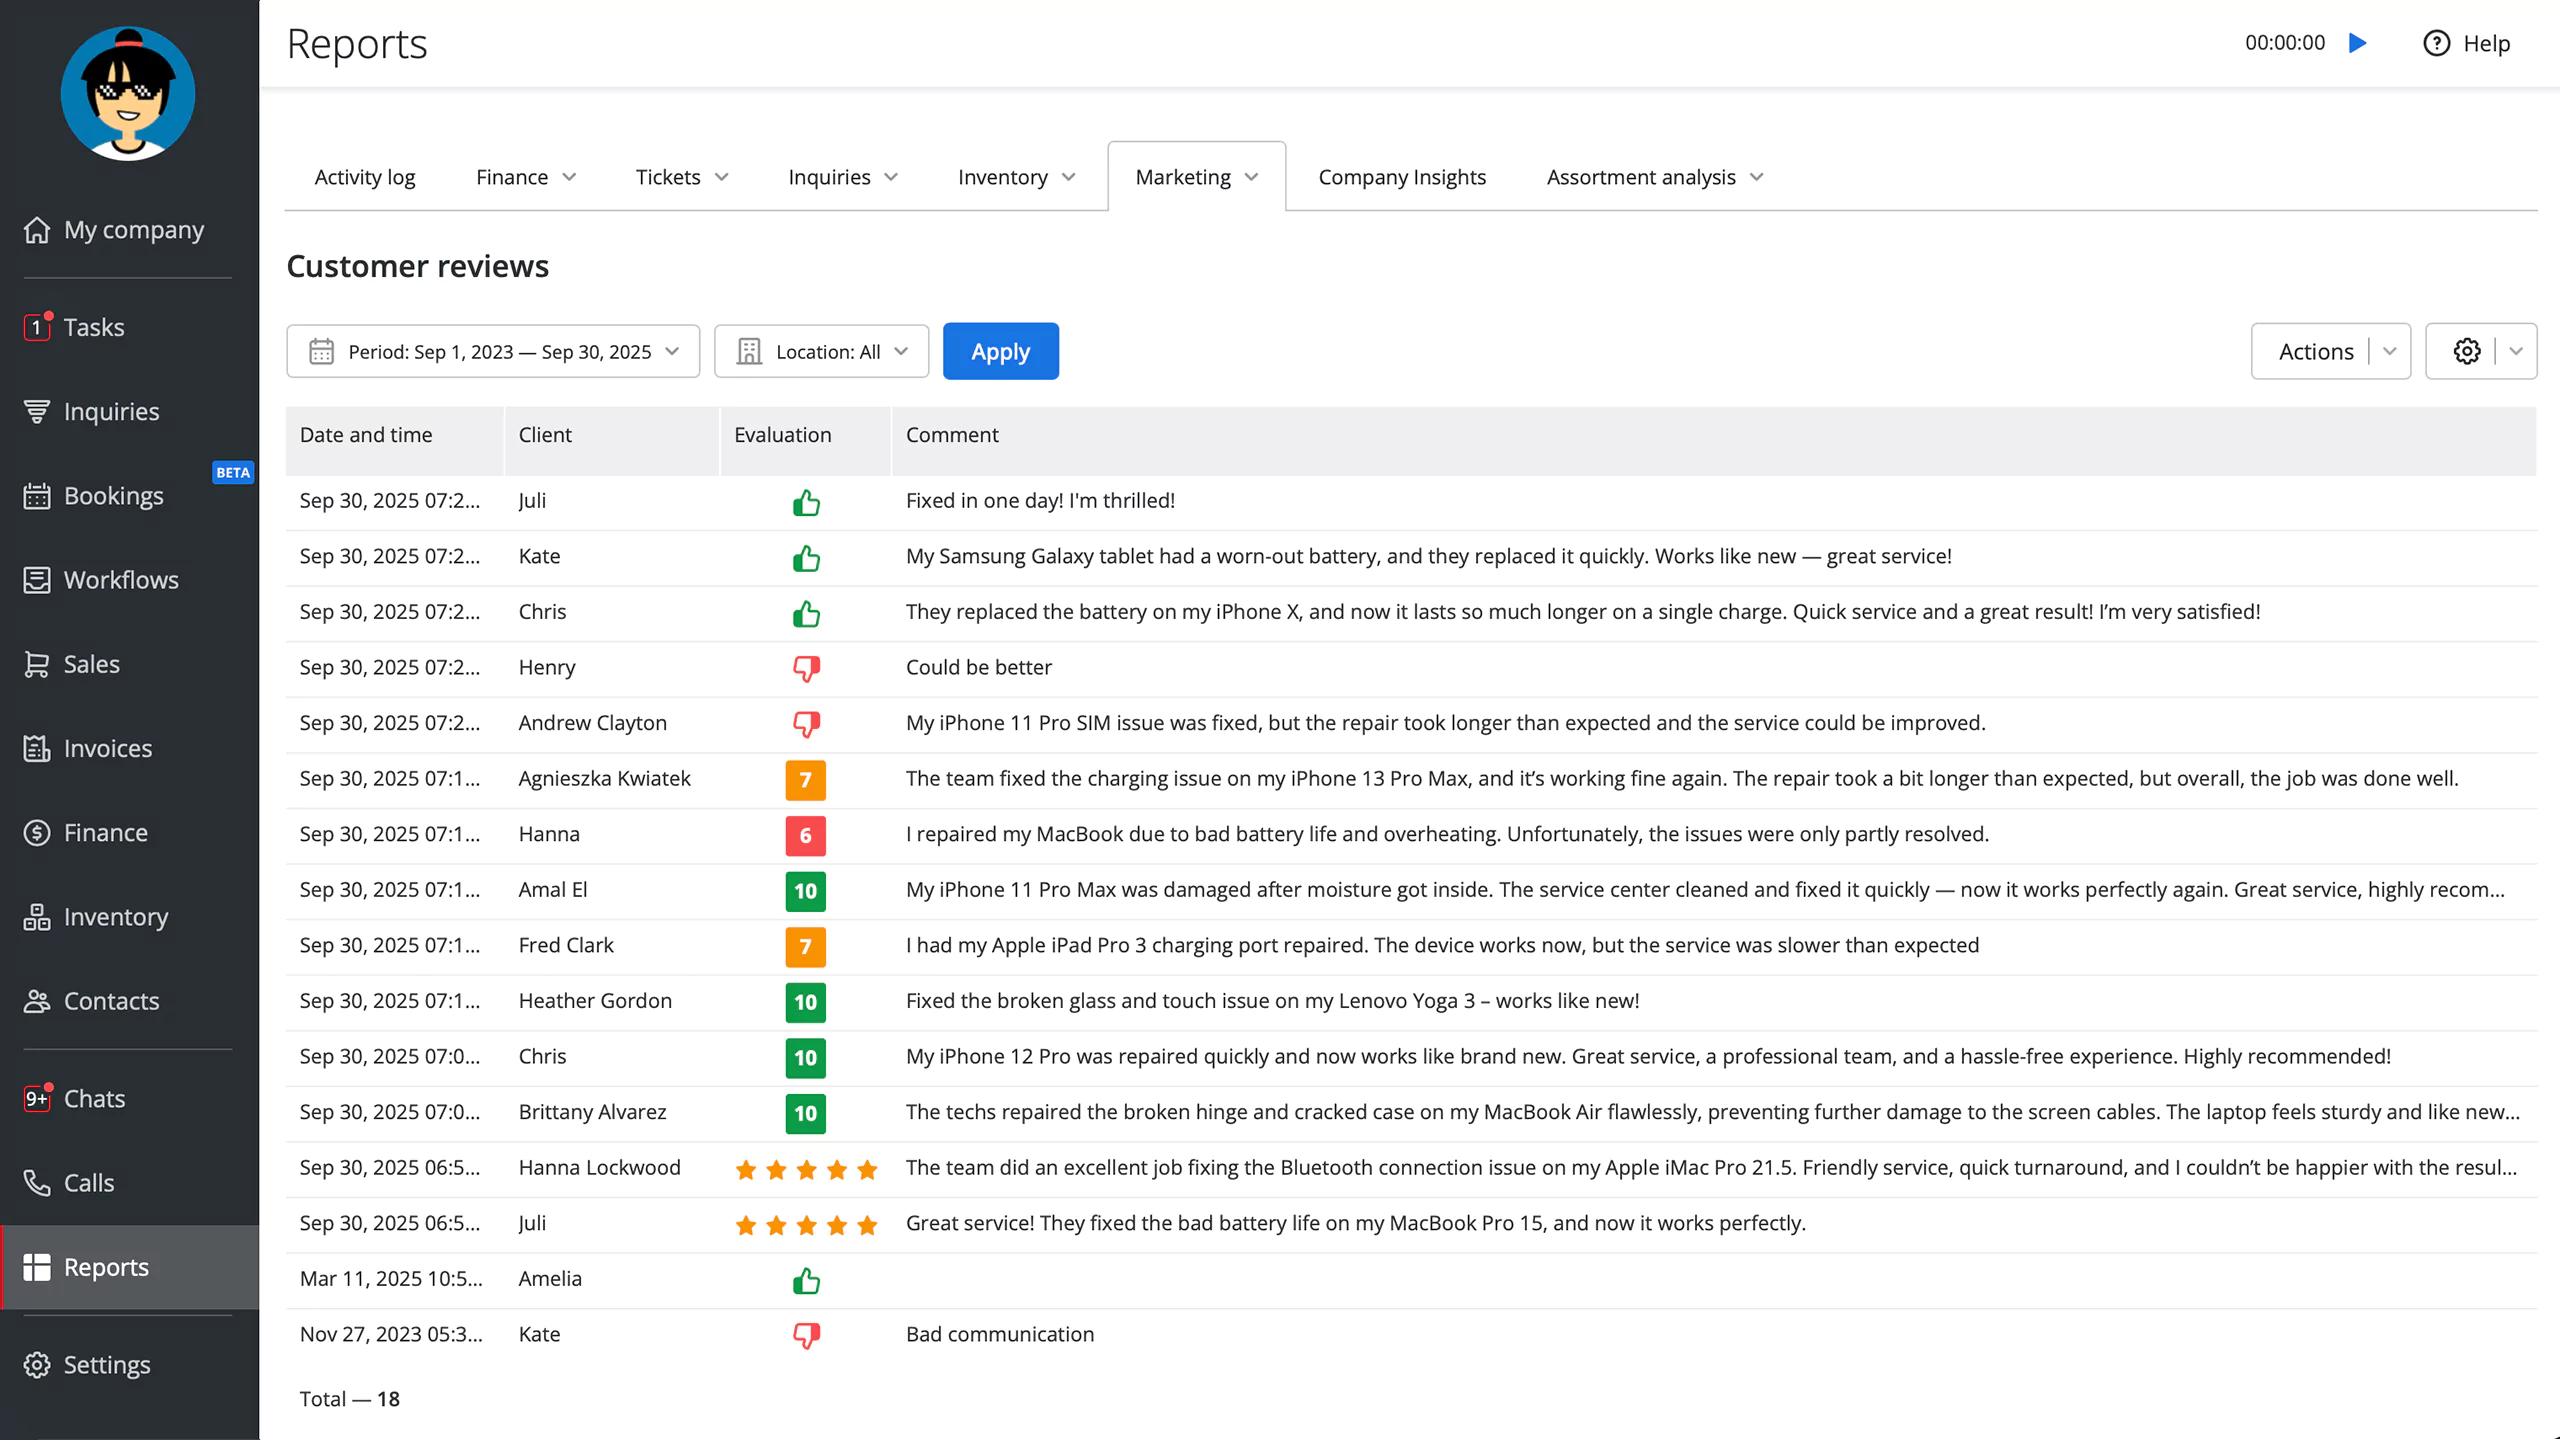2560x1440 pixels.
Task: Open the Location: All dropdown
Action: [x=821, y=351]
